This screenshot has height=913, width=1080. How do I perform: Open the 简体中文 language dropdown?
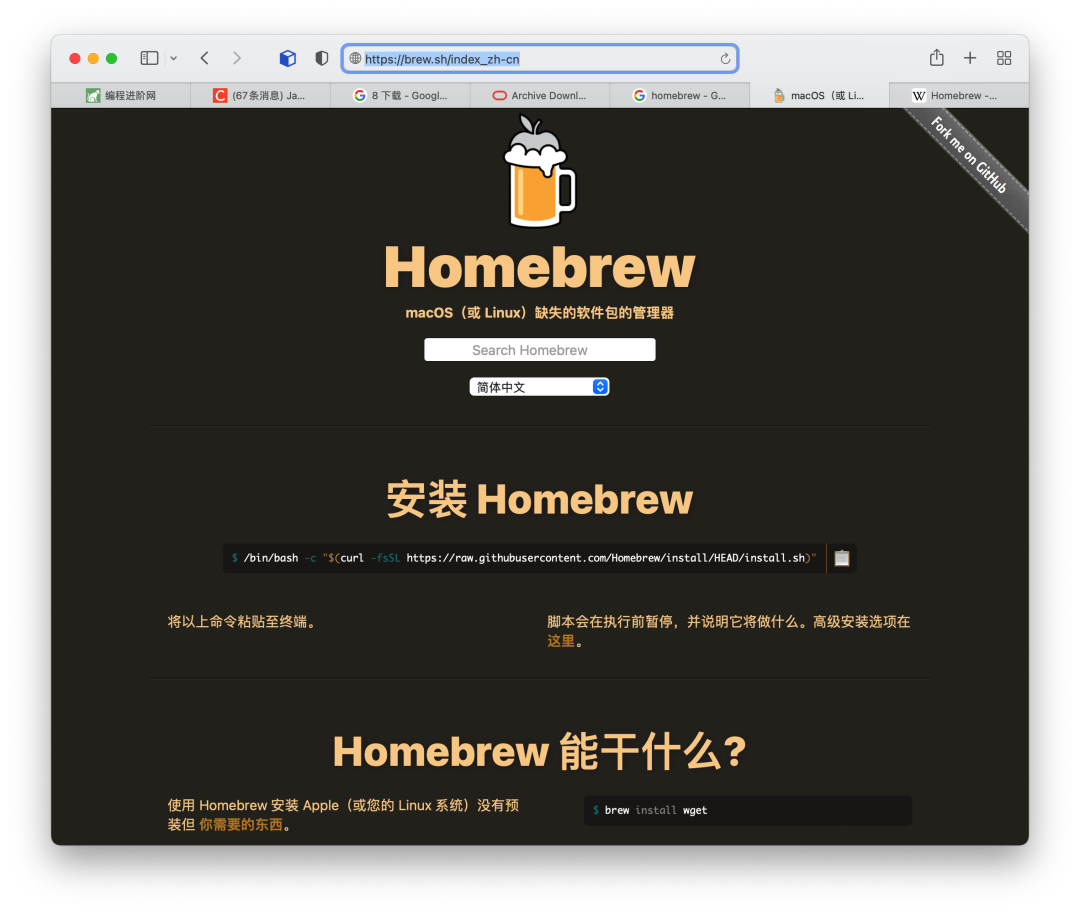pos(539,387)
